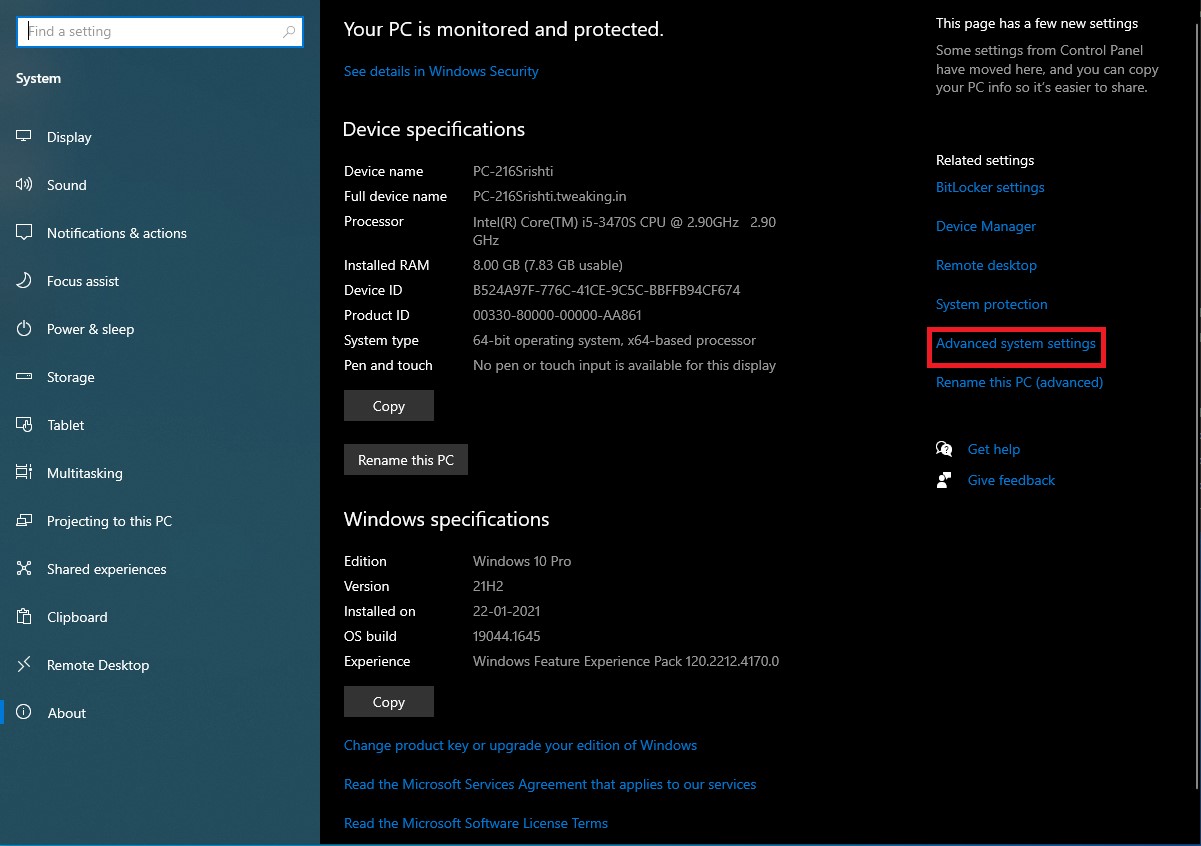1201x846 pixels.
Task: Select the Focus assist moon icon
Action: [25, 281]
